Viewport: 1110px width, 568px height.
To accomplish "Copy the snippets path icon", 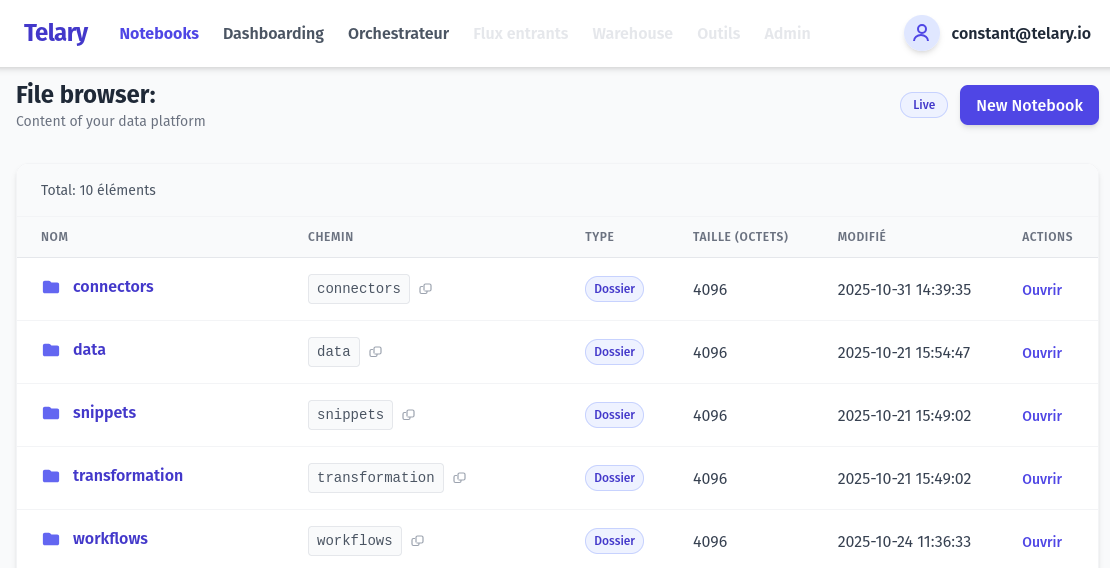I will 408,415.
